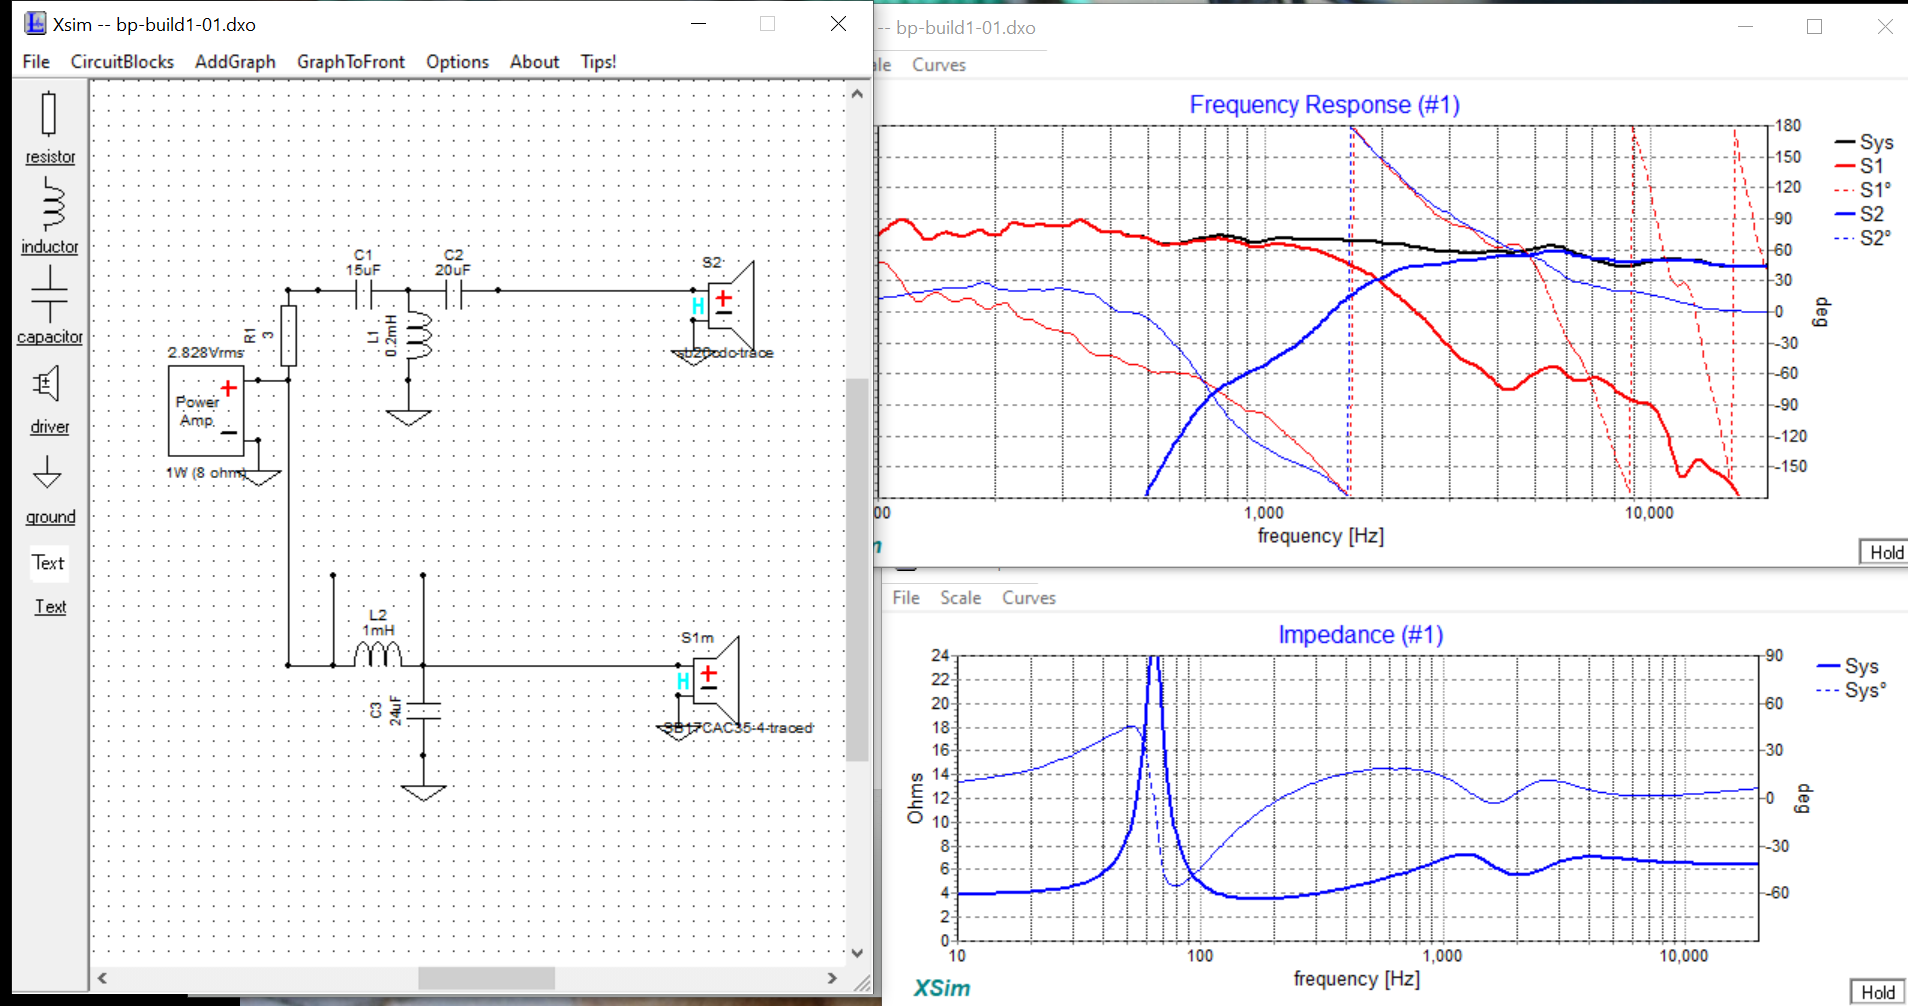Viewport: 1908px width, 1006px height.
Task: Maximize the Frequency Response window
Action: pos(1814,27)
